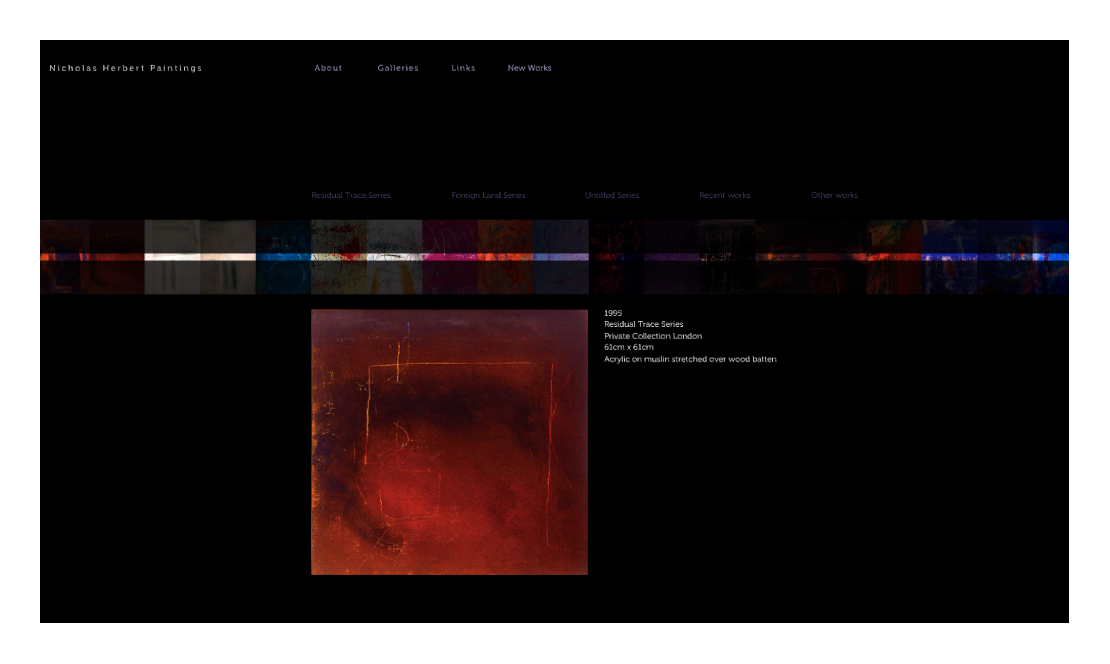Open the About page
Screen dimensions: 1110x664
point(328,68)
